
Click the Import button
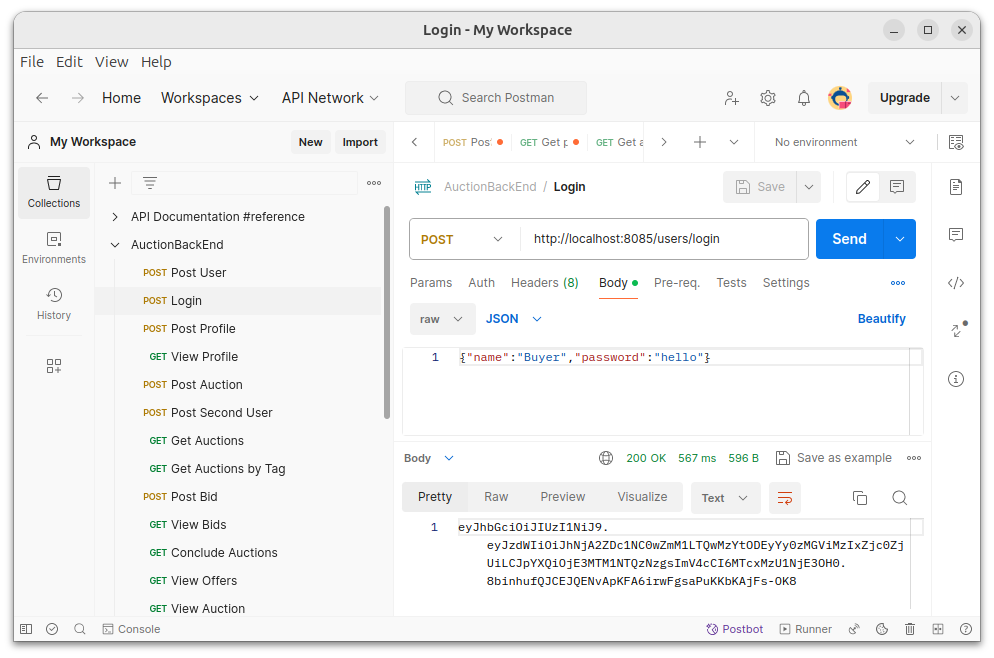[x=360, y=142]
